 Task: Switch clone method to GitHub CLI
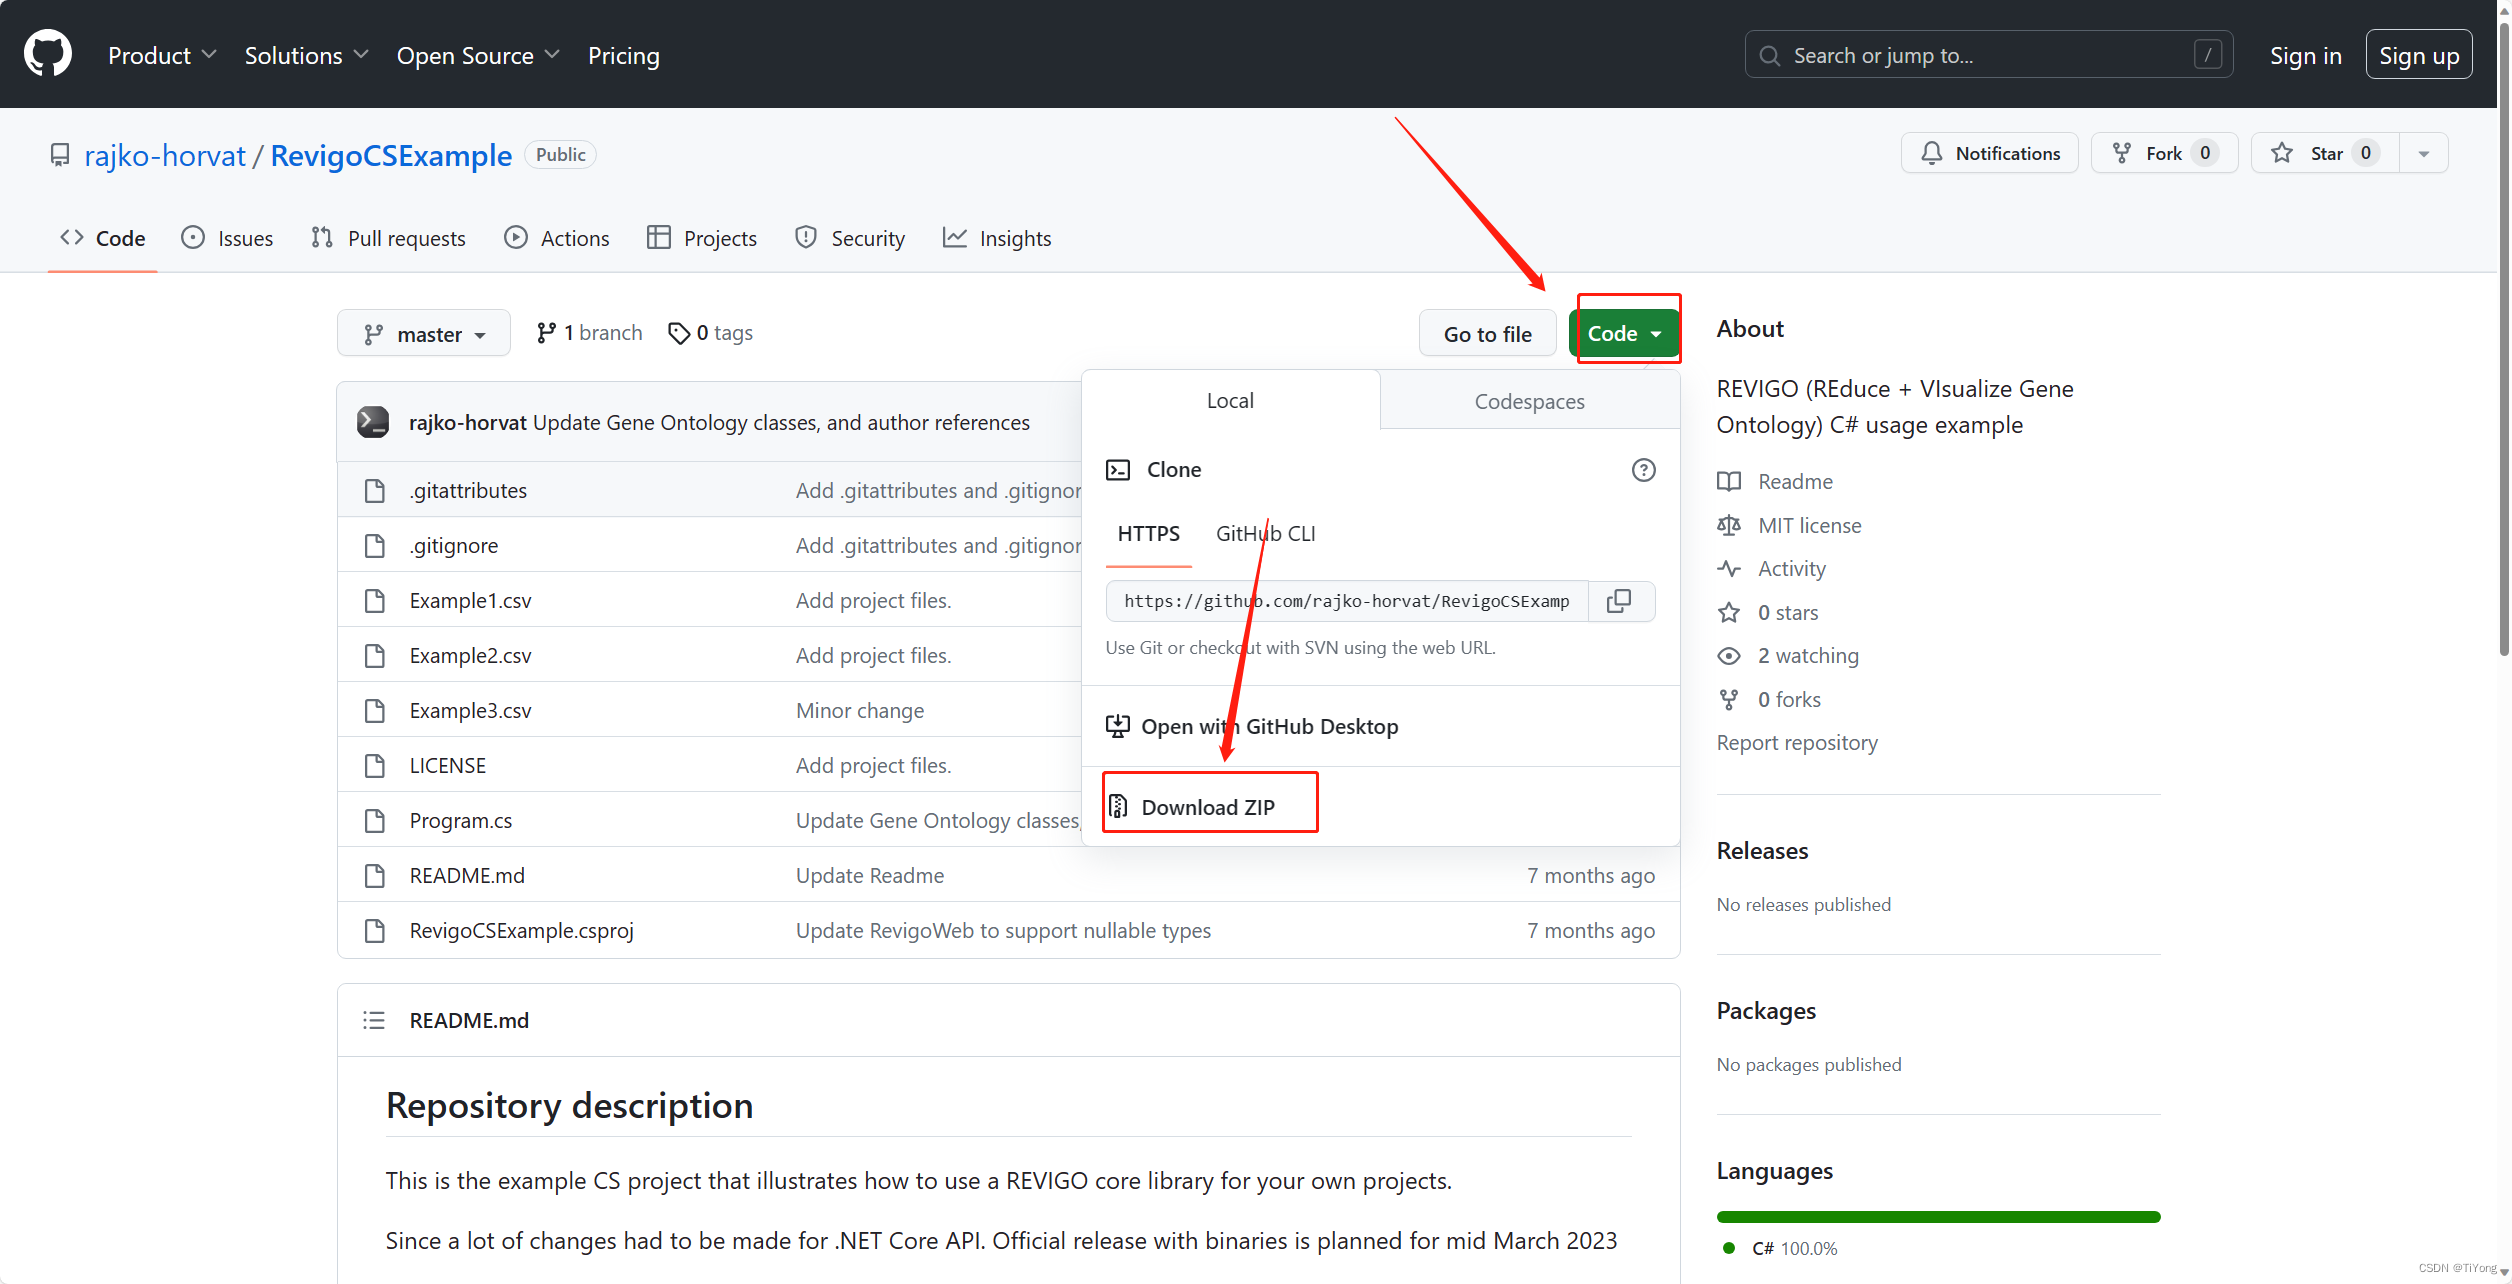pyautogui.click(x=1265, y=533)
